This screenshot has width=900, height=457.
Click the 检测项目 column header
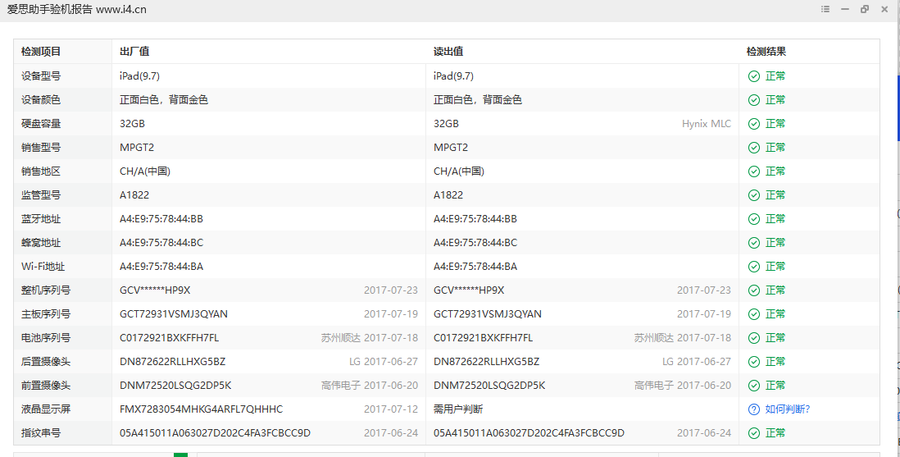click(x=41, y=52)
